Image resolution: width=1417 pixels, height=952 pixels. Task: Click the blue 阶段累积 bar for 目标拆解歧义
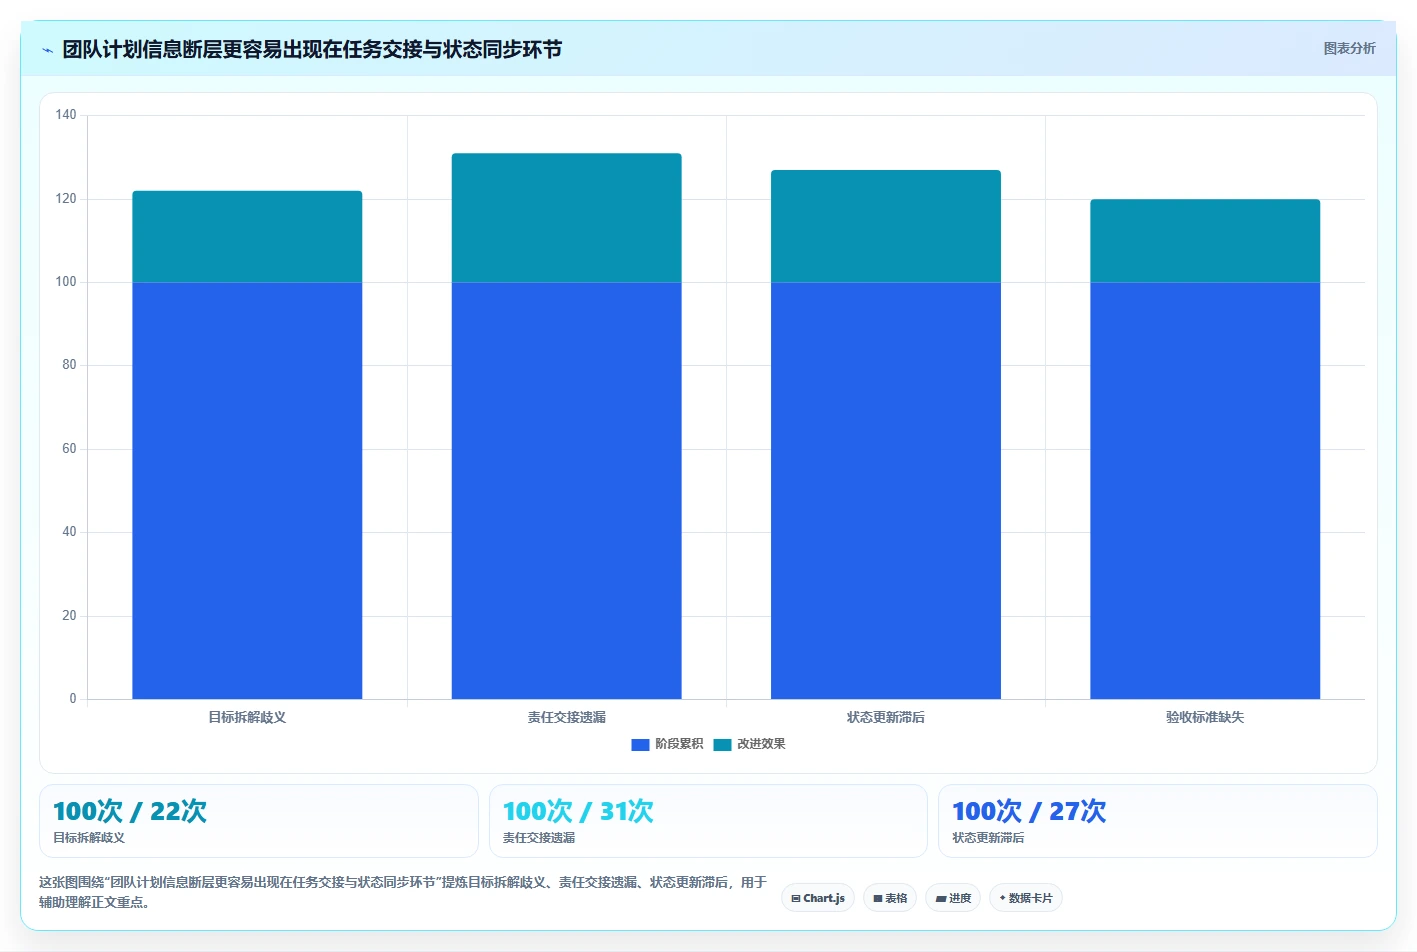click(247, 490)
